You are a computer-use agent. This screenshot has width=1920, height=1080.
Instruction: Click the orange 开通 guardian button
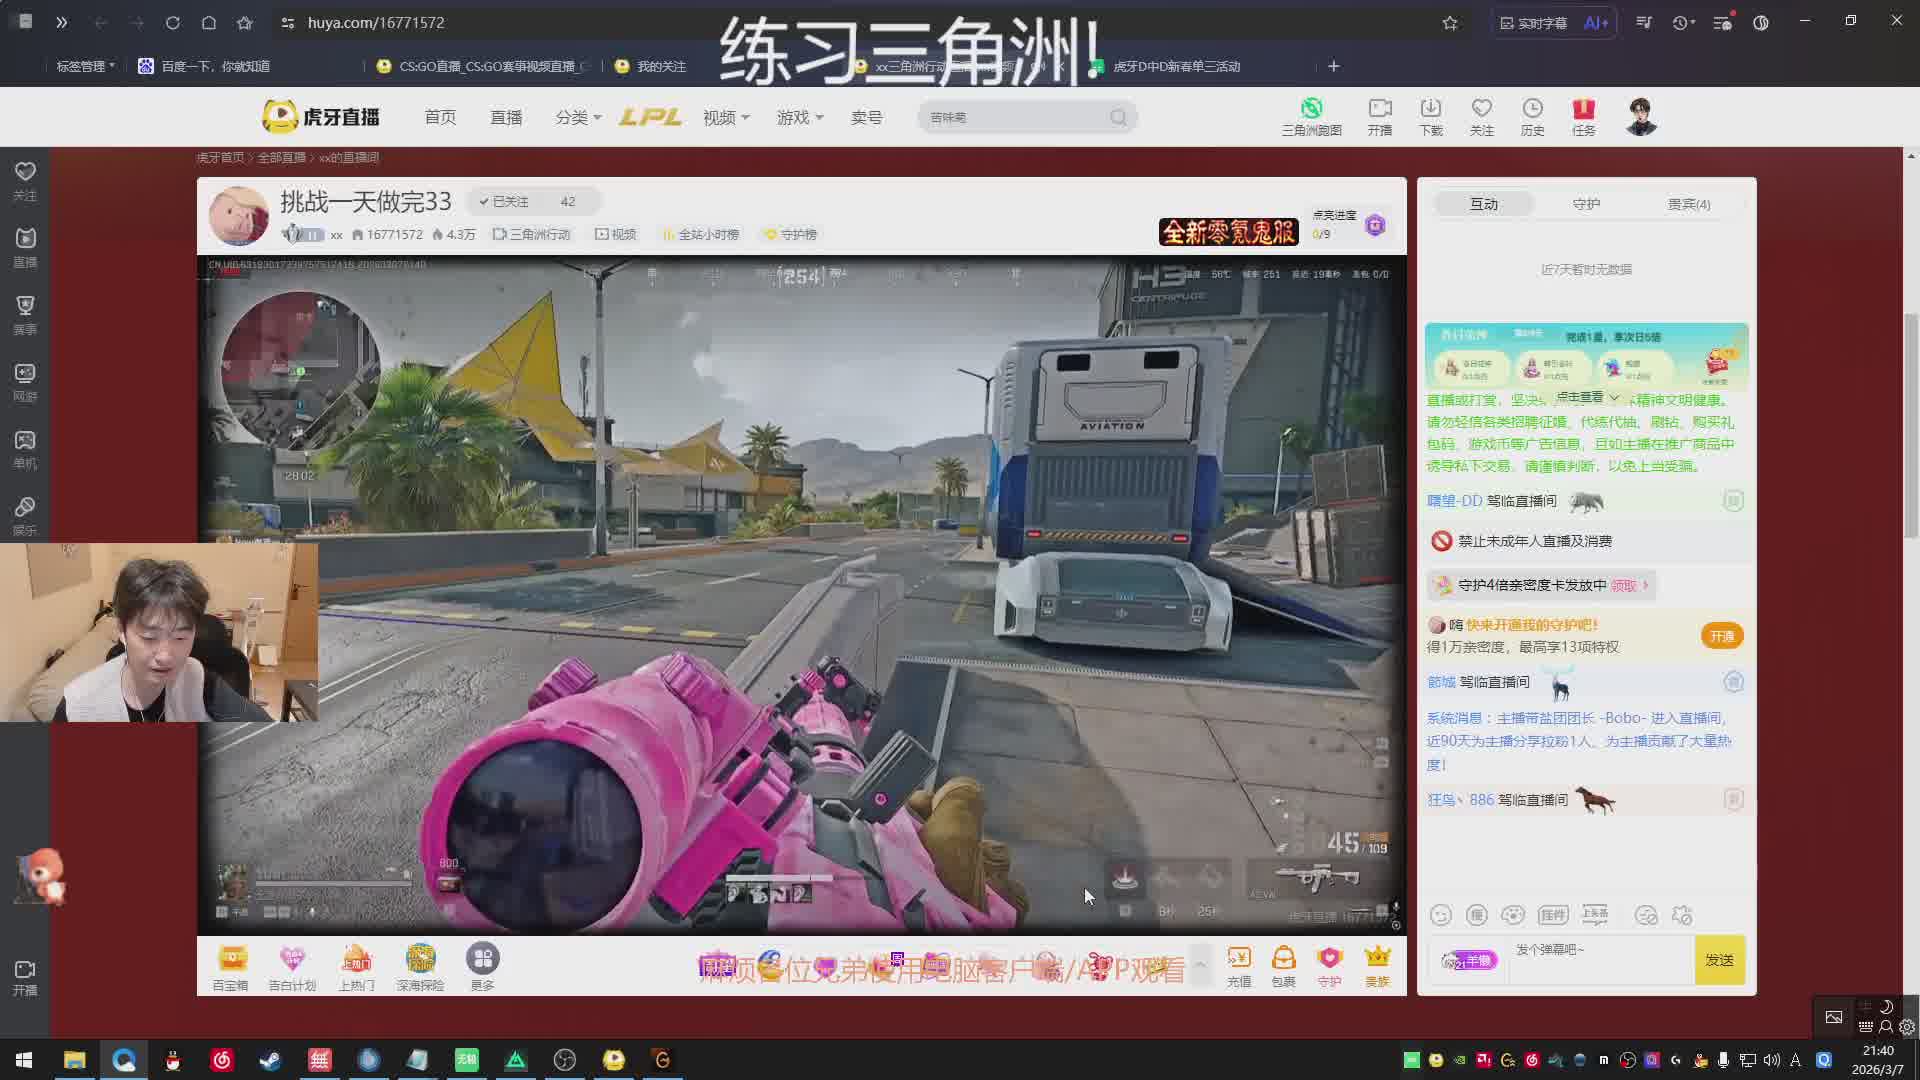1721,636
